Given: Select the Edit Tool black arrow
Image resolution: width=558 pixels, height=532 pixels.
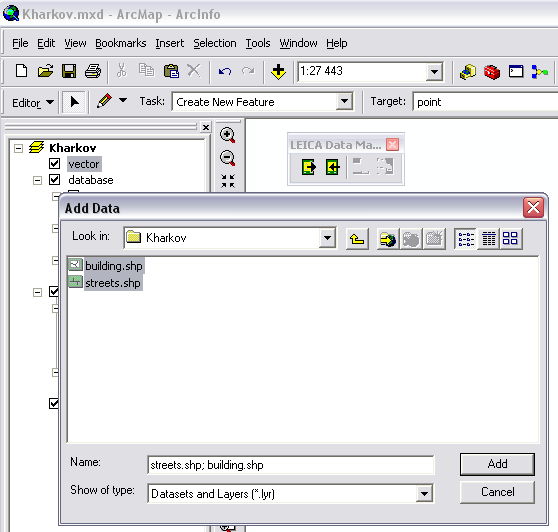Looking at the screenshot, I should click(x=74, y=102).
